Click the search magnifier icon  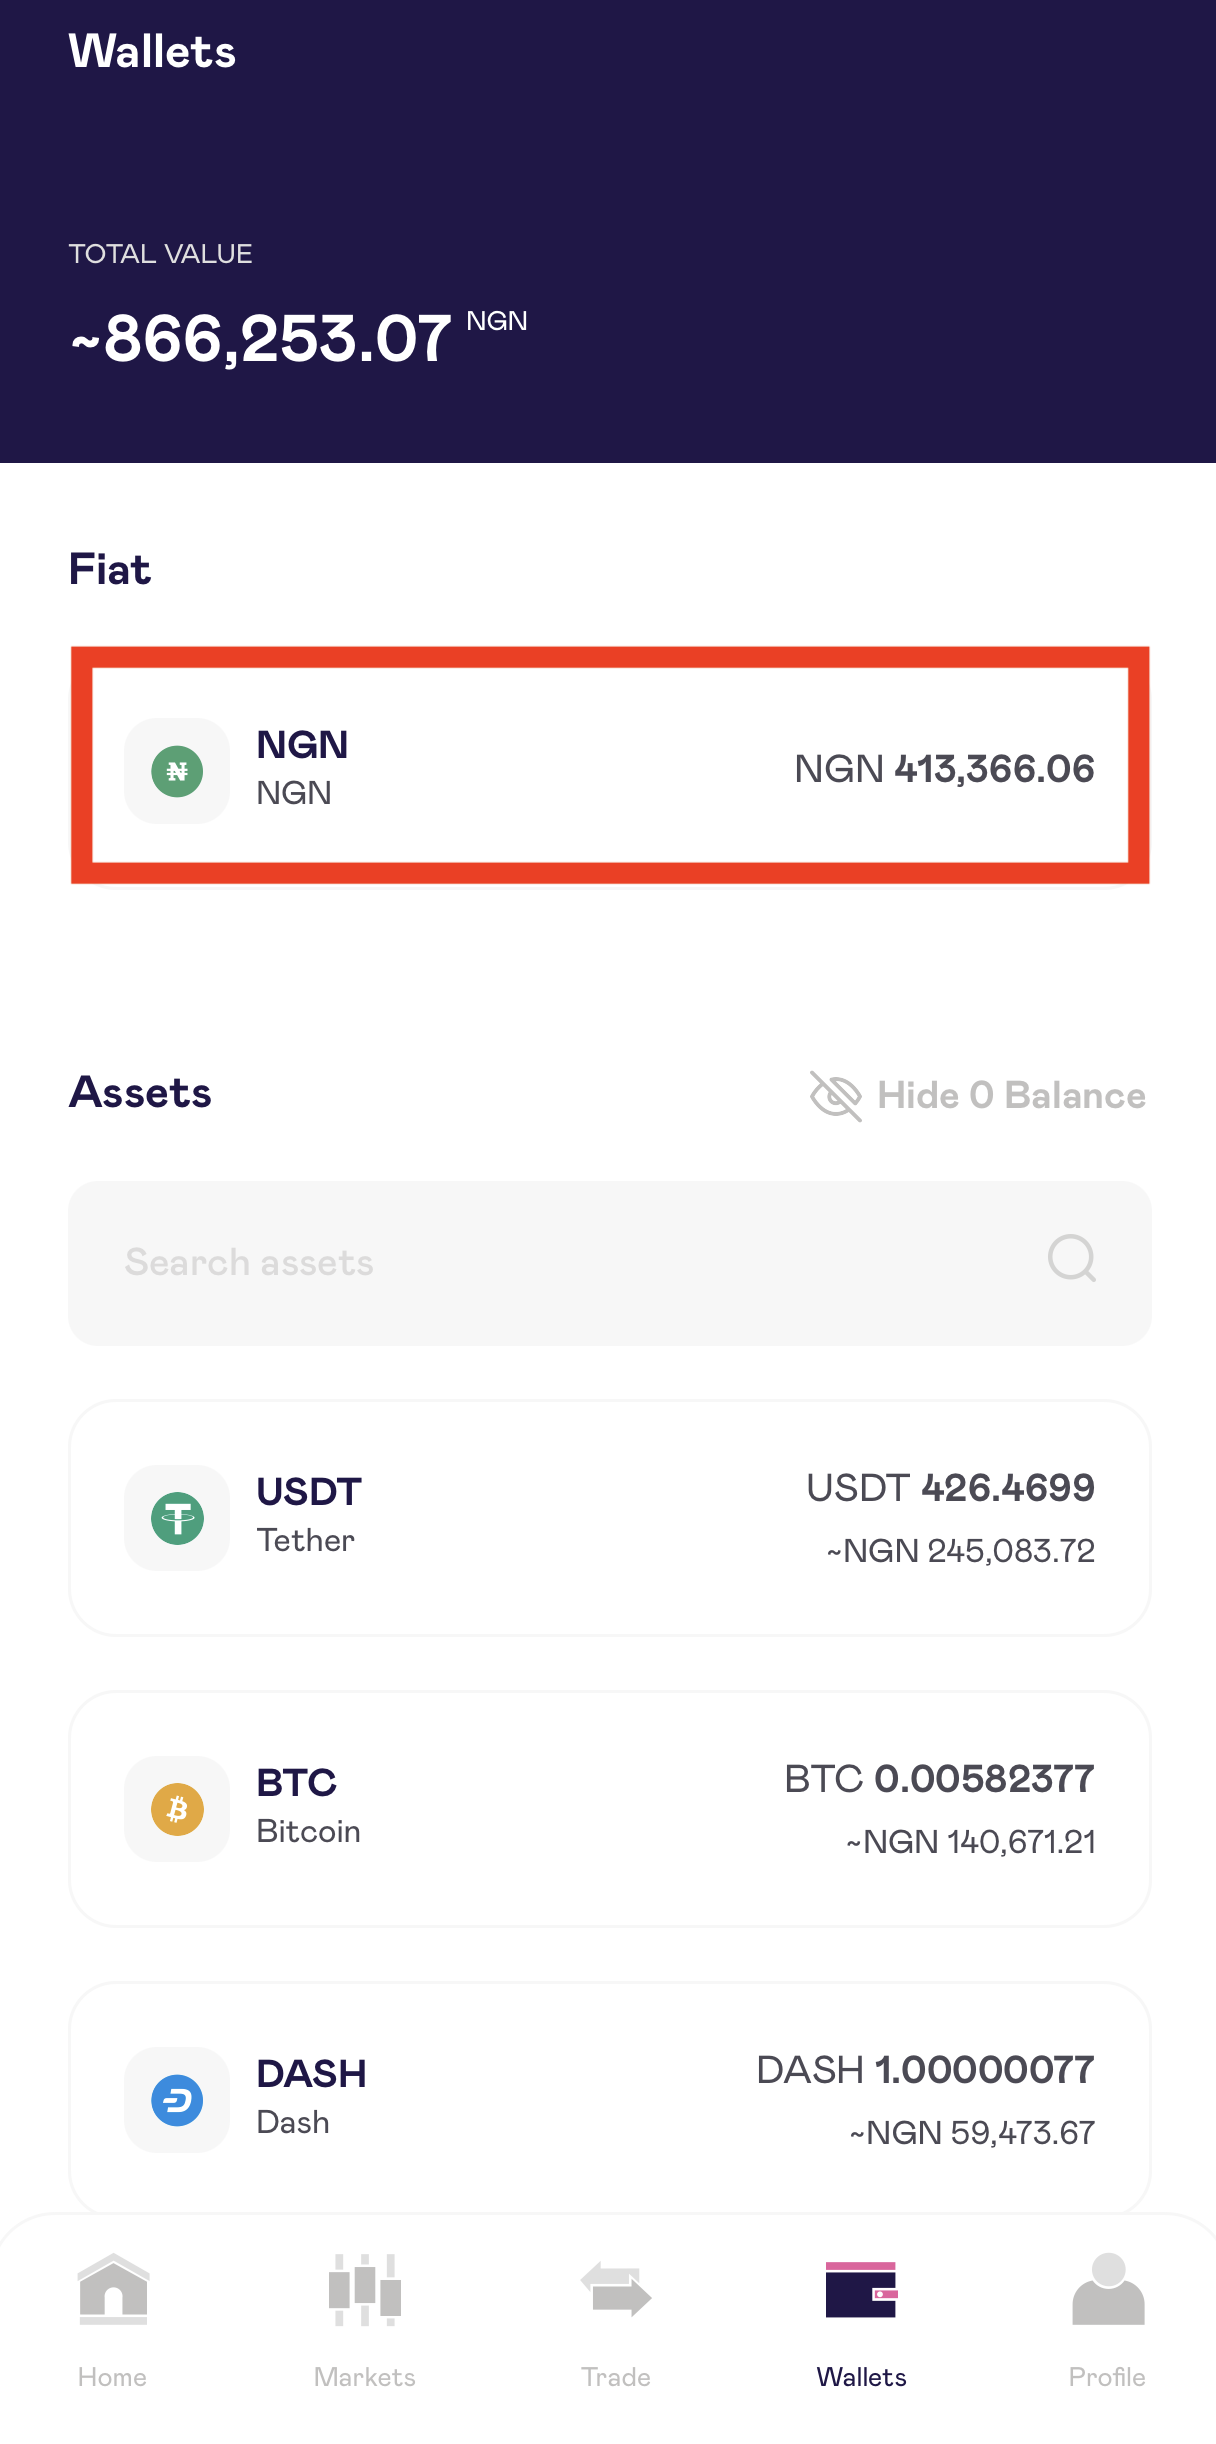tap(1071, 1259)
